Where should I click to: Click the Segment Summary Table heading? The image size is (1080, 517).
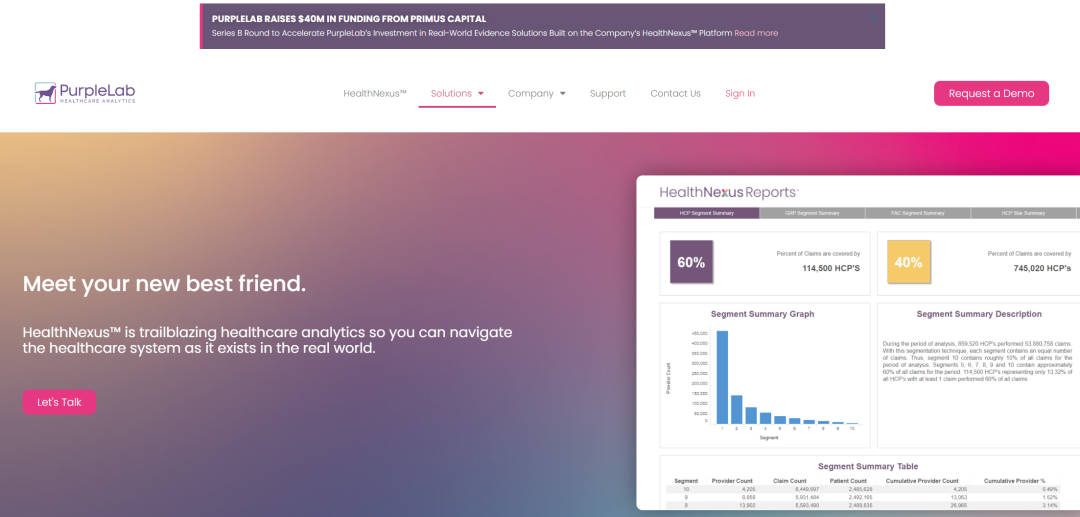pos(868,467)
